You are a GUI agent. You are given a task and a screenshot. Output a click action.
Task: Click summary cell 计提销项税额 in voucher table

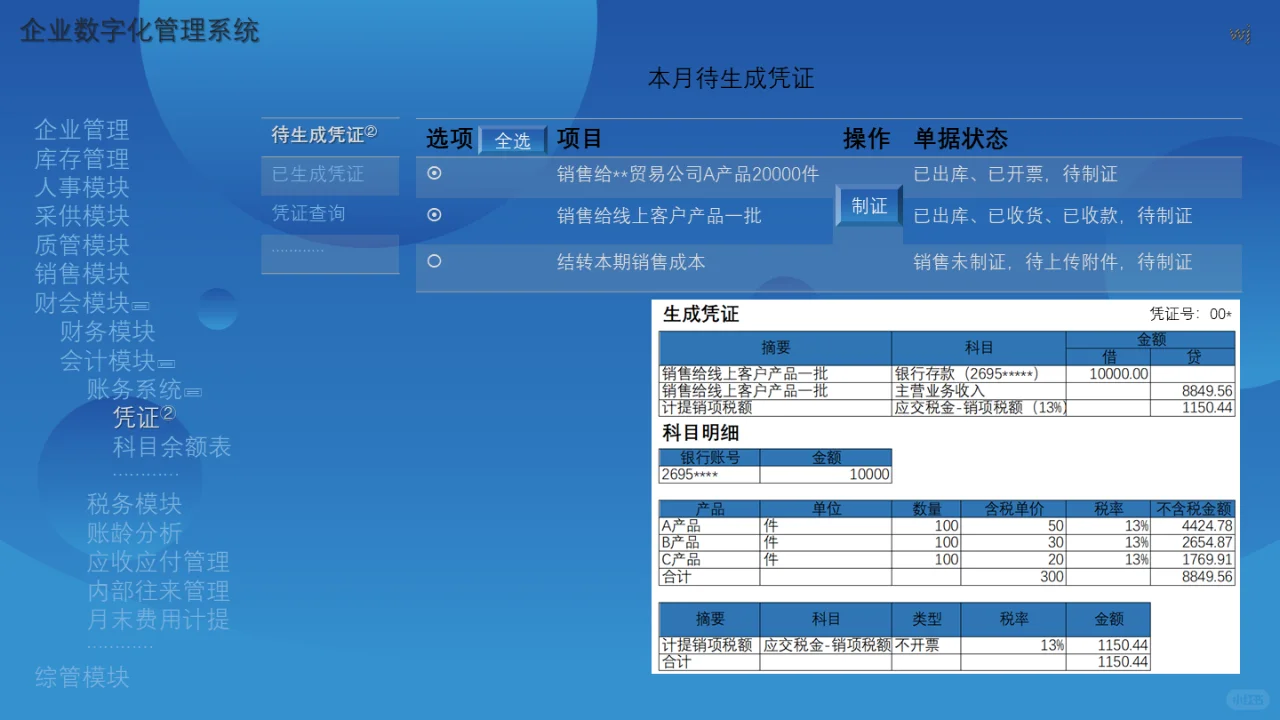click(x=775, y=408)
